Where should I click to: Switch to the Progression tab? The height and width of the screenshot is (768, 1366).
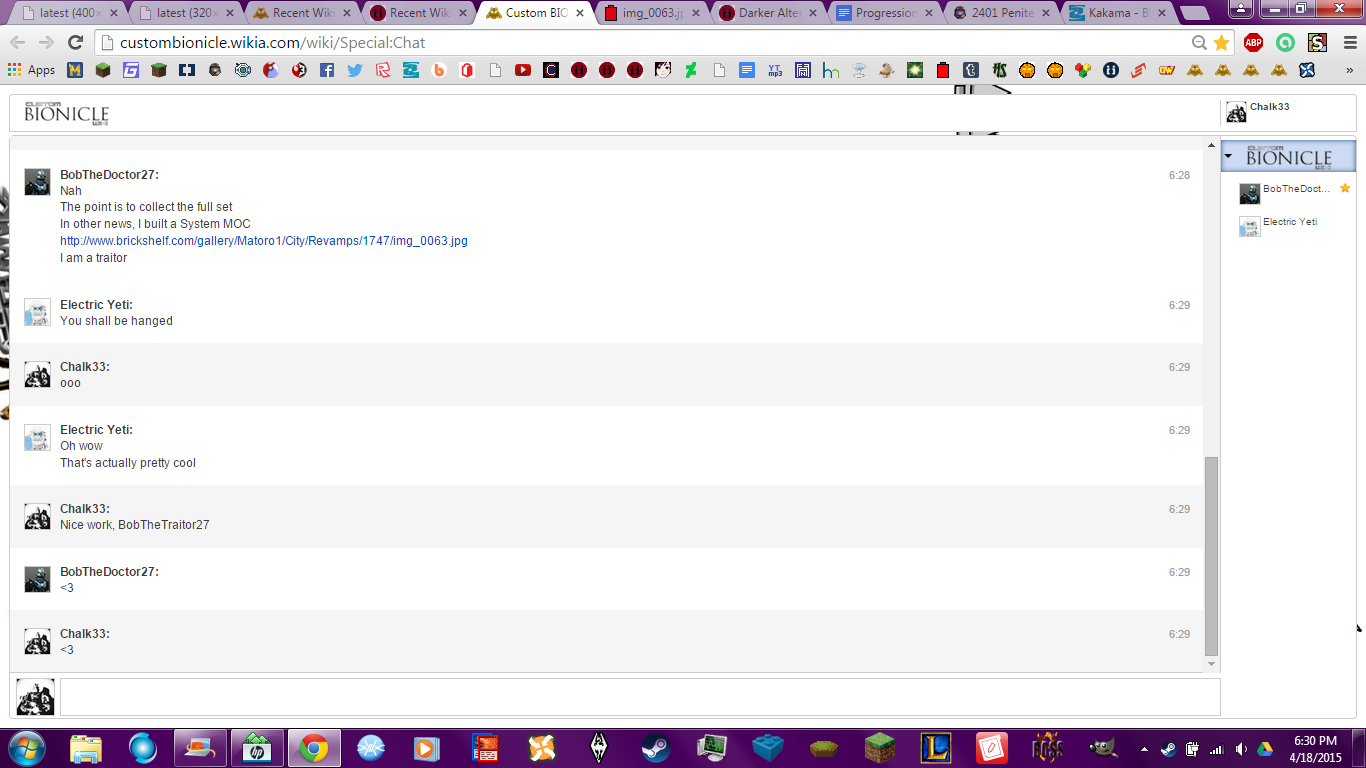pyautogui.click(x=884, y=13)
